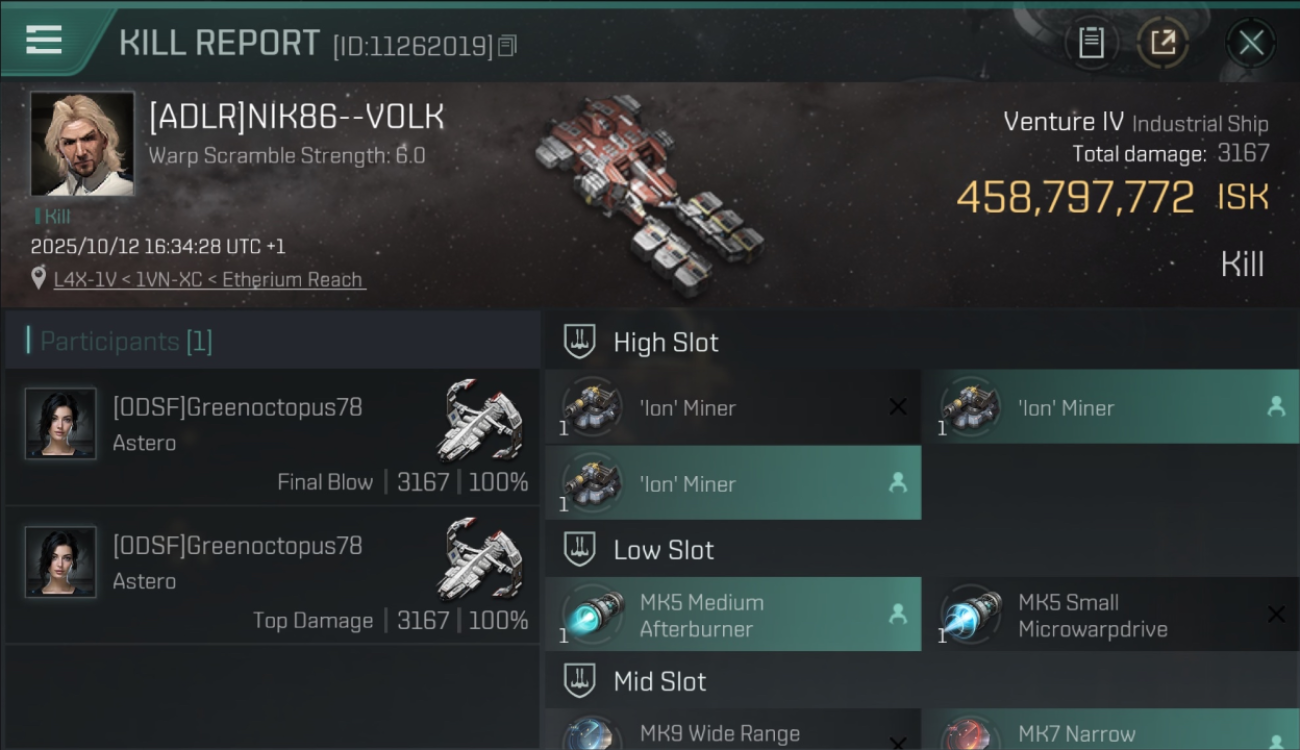Click the Mid Slot section header
1300x750 pixels.
[922, 682]
